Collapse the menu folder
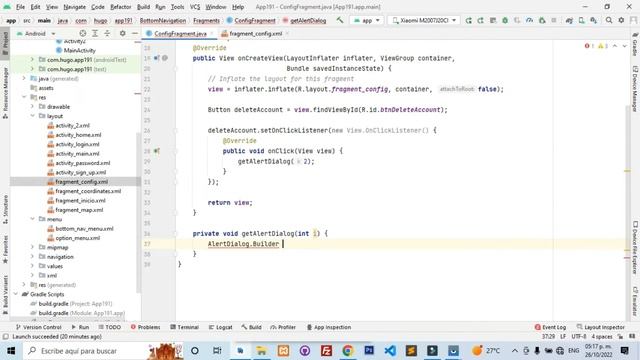Viewport: 640px width, 360px height. tap(32, 219)
